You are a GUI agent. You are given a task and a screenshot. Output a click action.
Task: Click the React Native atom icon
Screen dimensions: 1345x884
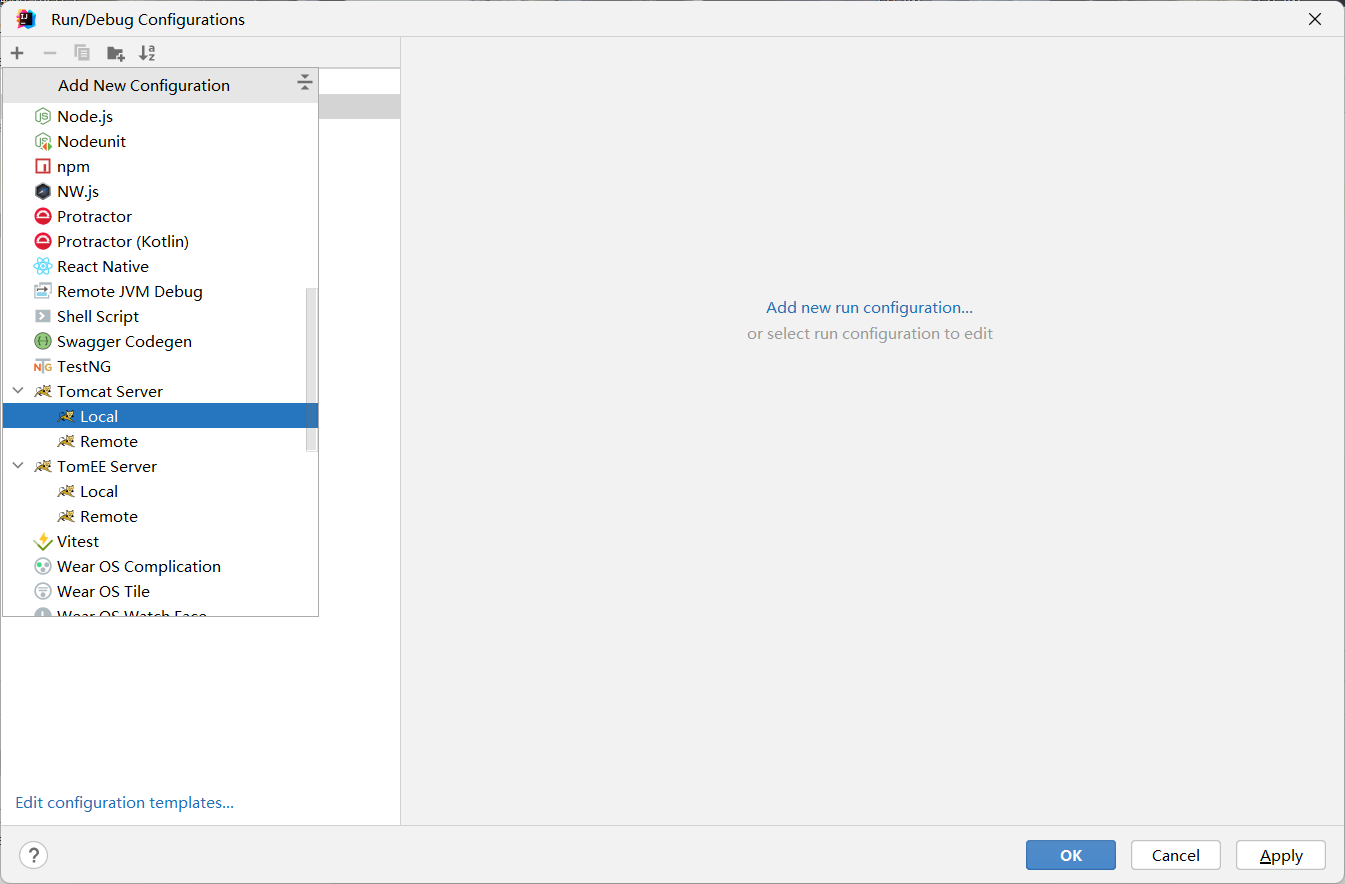43,266
